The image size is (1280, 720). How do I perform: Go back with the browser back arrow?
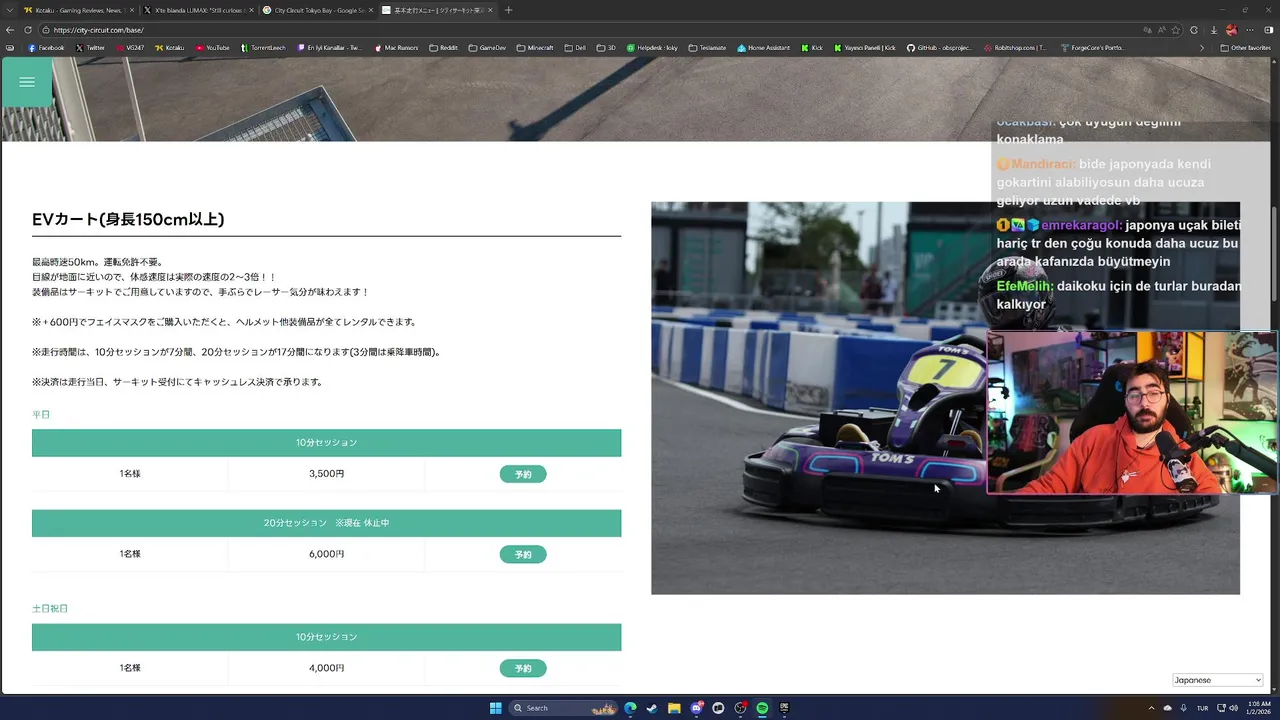click(x=10, y=30)
